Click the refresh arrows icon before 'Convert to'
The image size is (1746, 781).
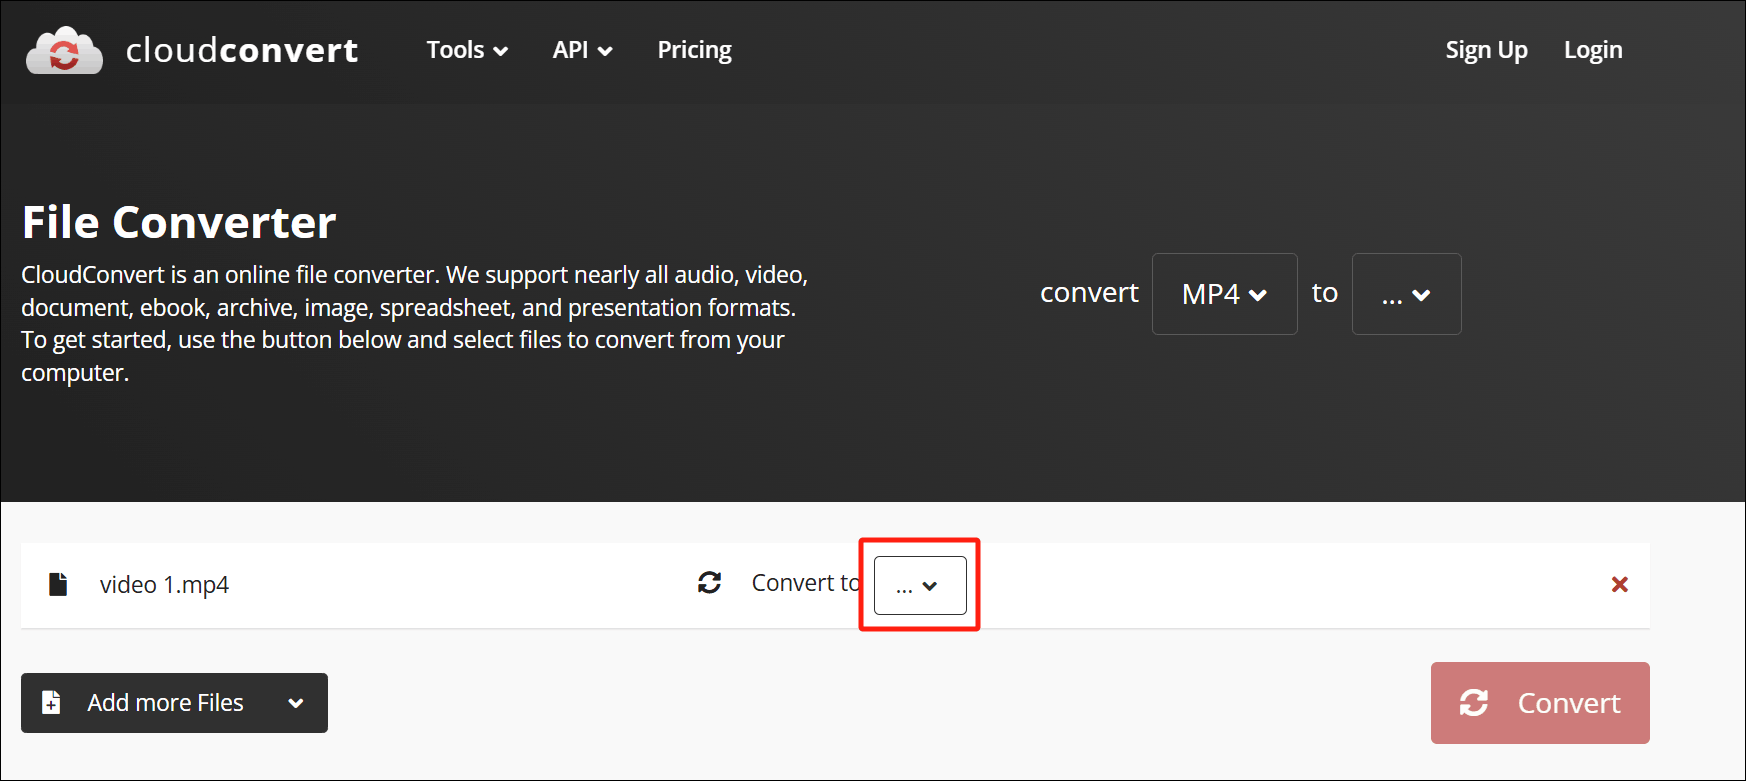(710, 583)
